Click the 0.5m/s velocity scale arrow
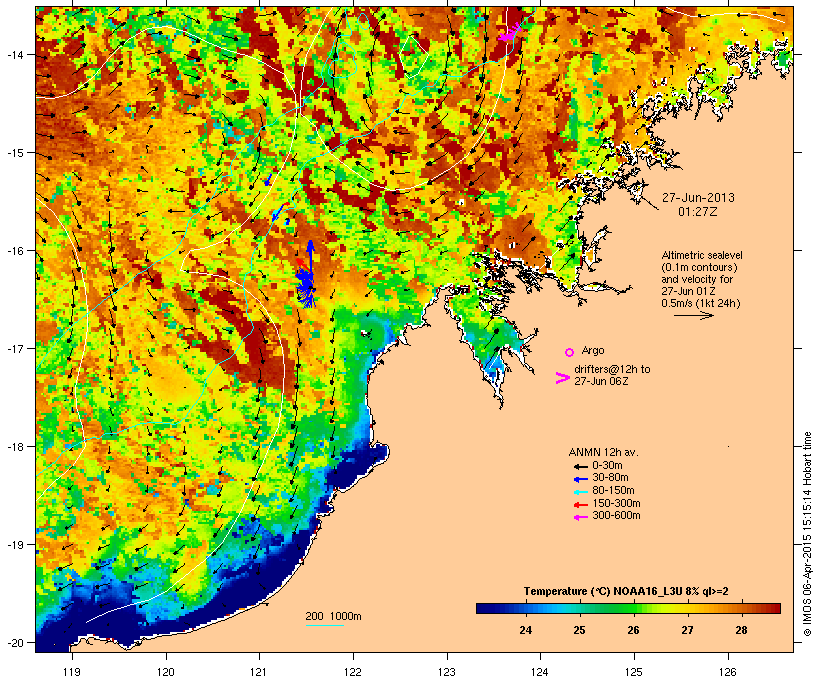The image size is (820, 680). [x=693, y=315]
